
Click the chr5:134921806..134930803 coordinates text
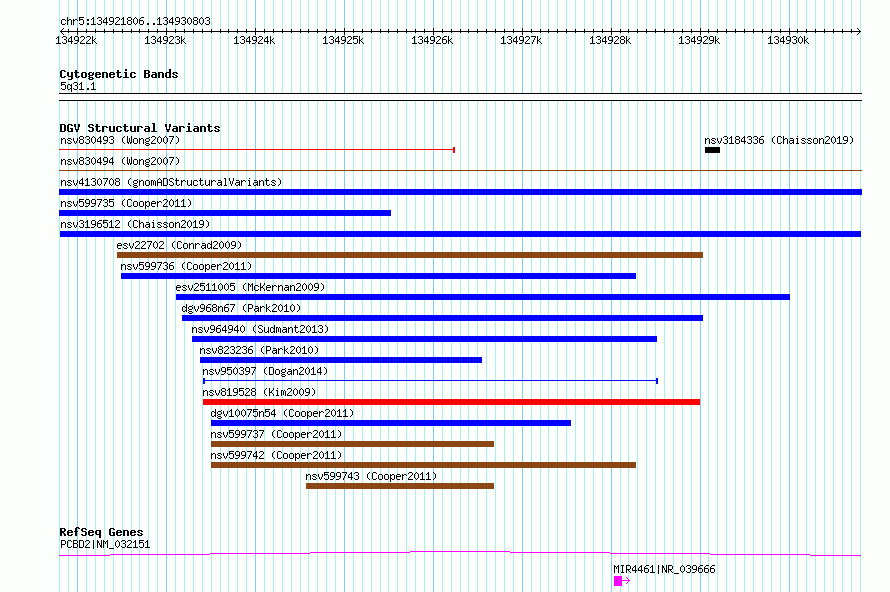pos(135,21)
